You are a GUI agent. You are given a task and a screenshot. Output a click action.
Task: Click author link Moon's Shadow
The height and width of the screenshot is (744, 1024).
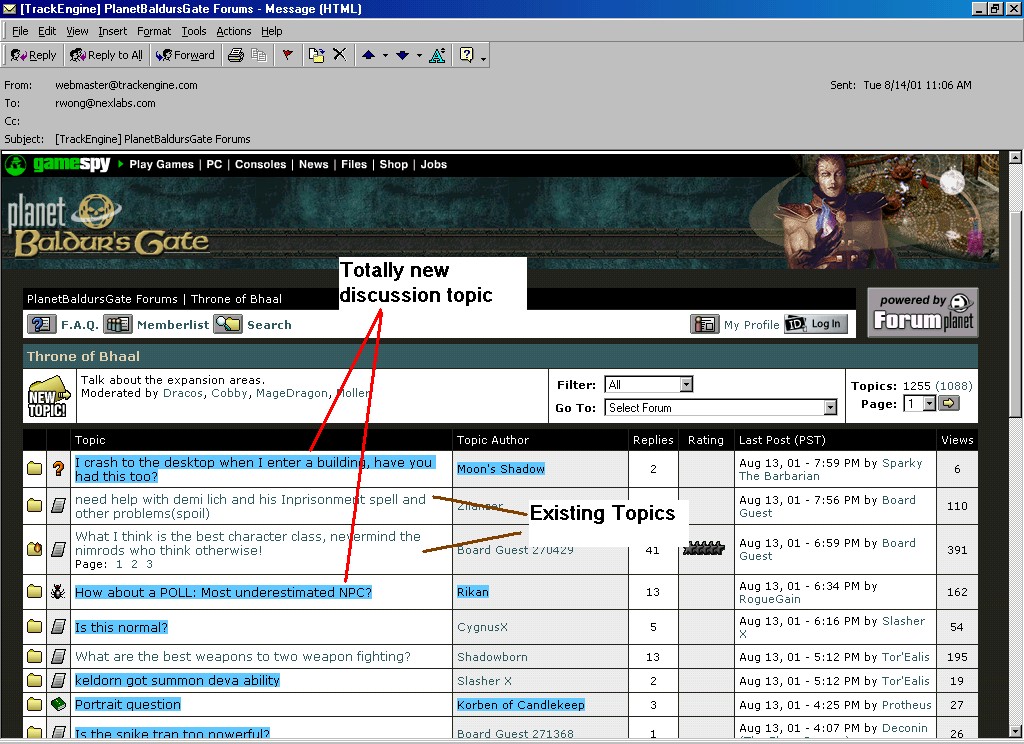tap(501, 469)
